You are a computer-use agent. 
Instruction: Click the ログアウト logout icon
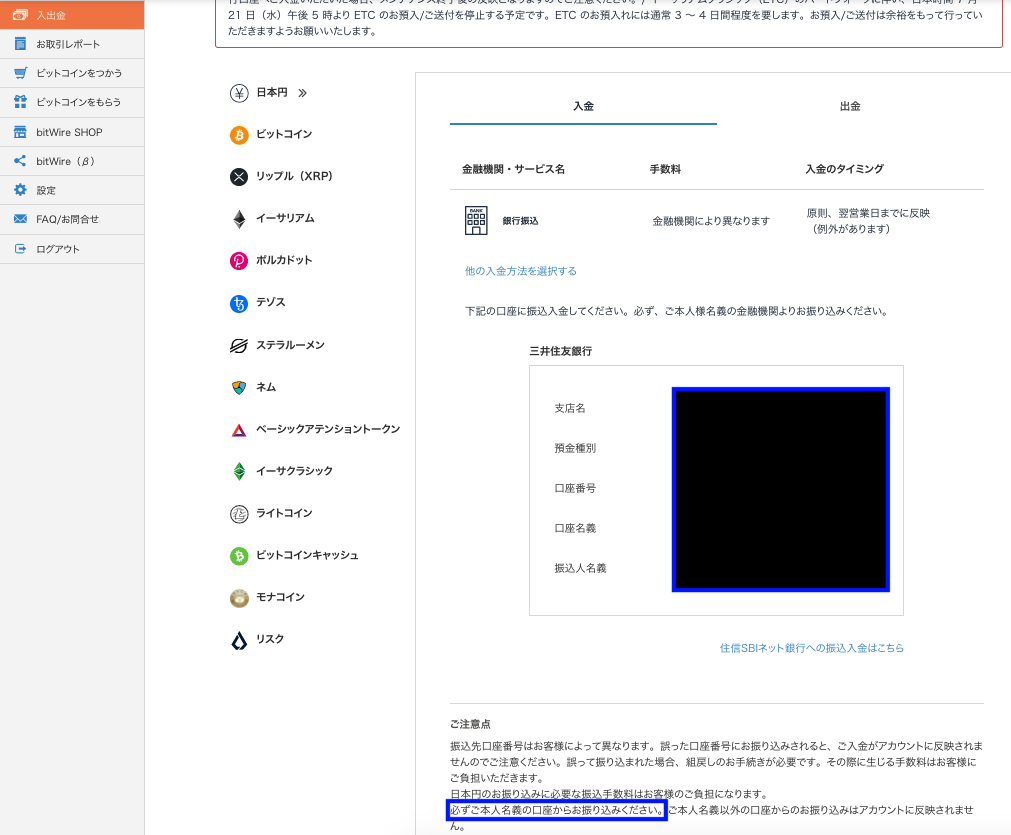point(20,249)
